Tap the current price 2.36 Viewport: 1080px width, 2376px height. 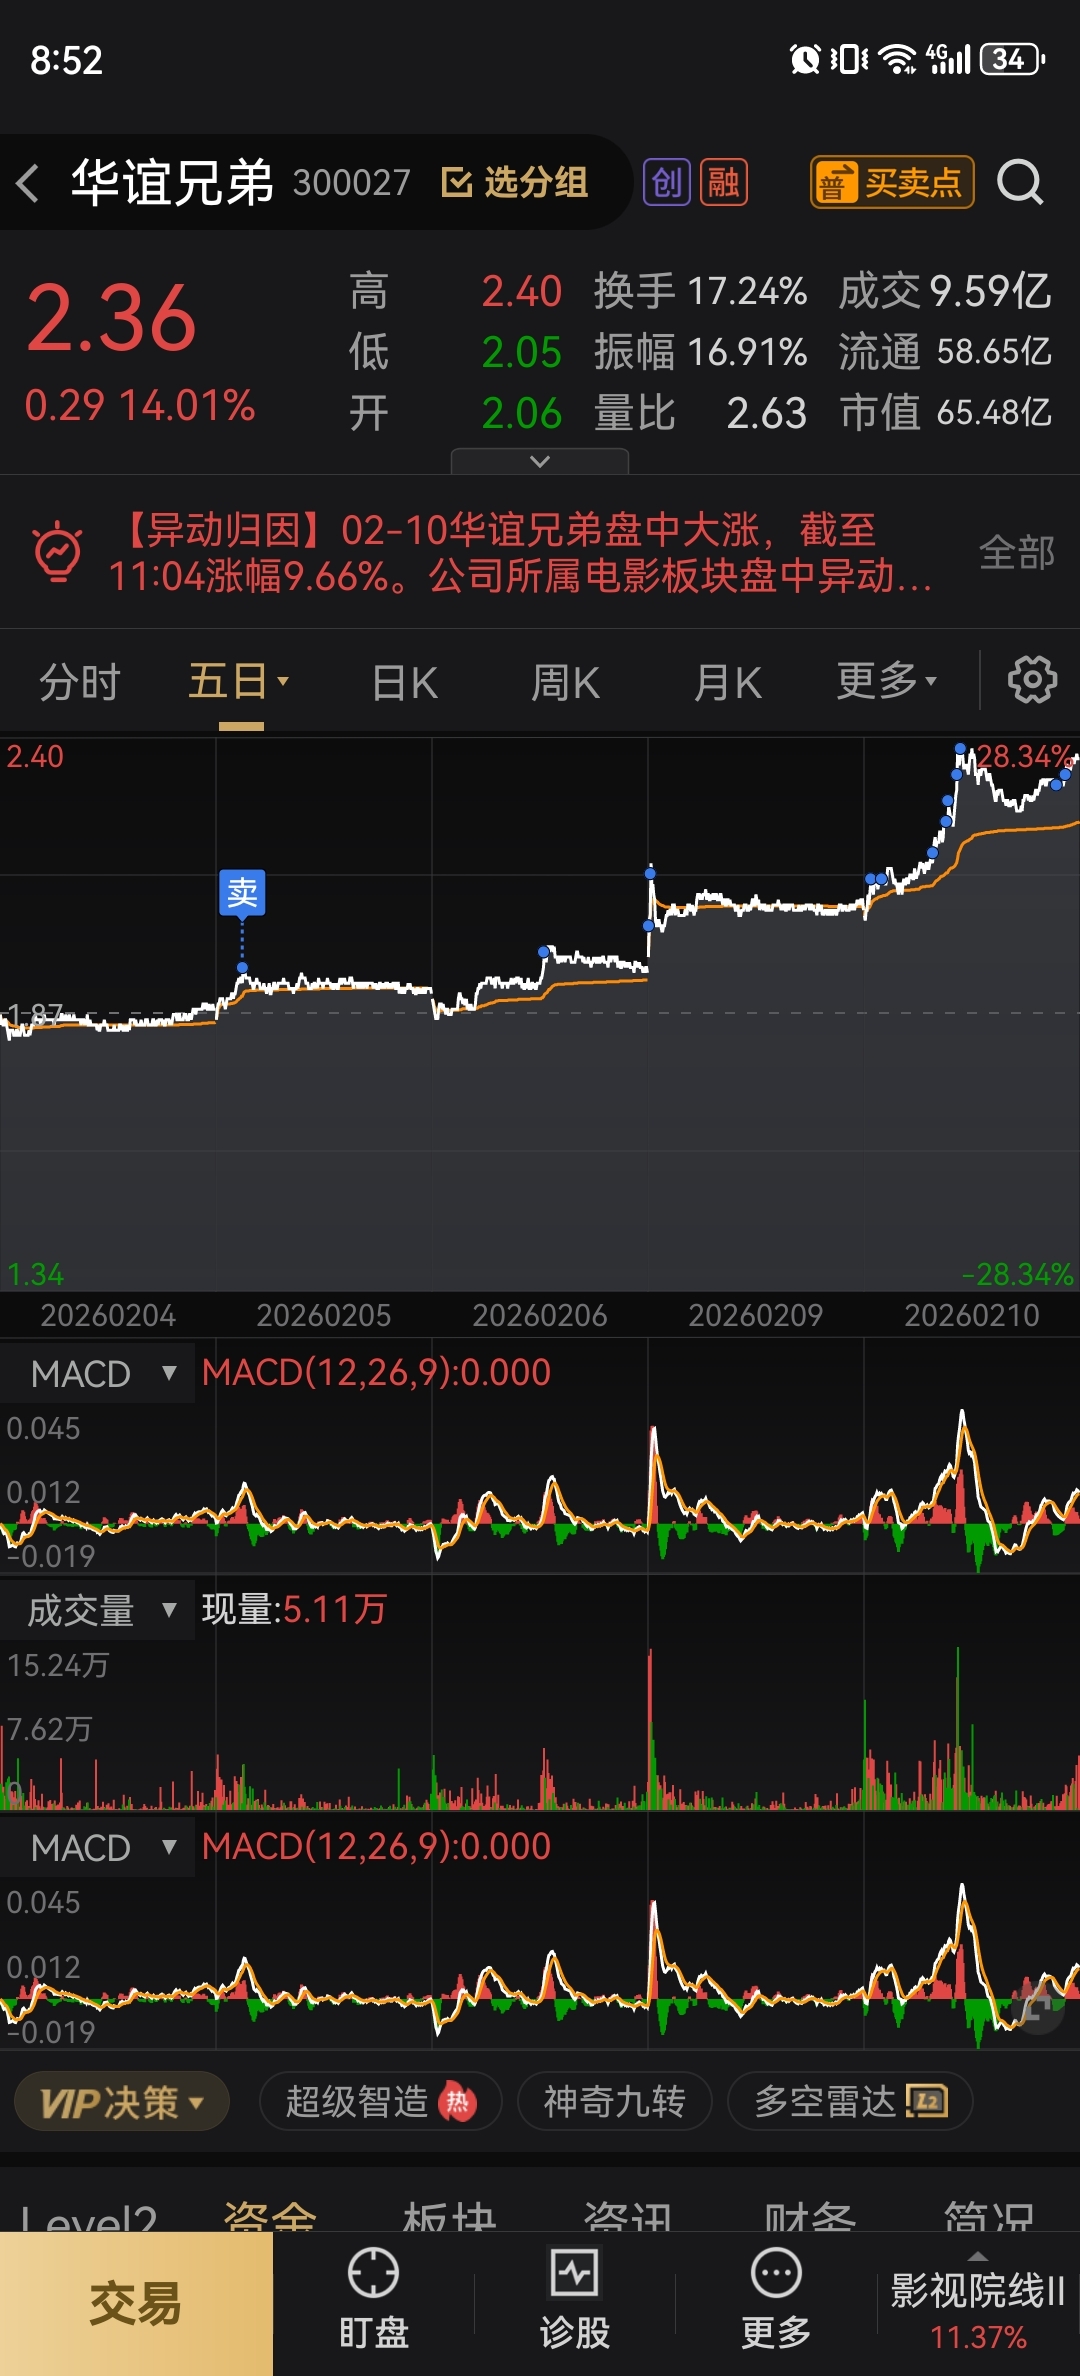click(x=111, y=318)
